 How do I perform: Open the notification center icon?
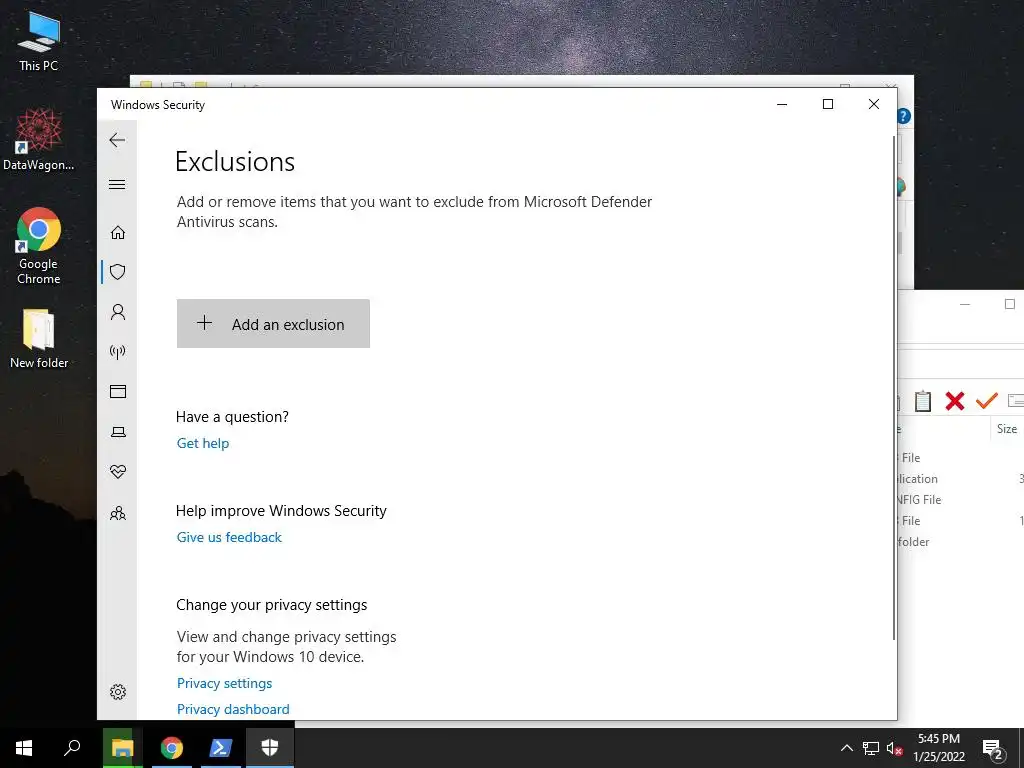point(992,748)
